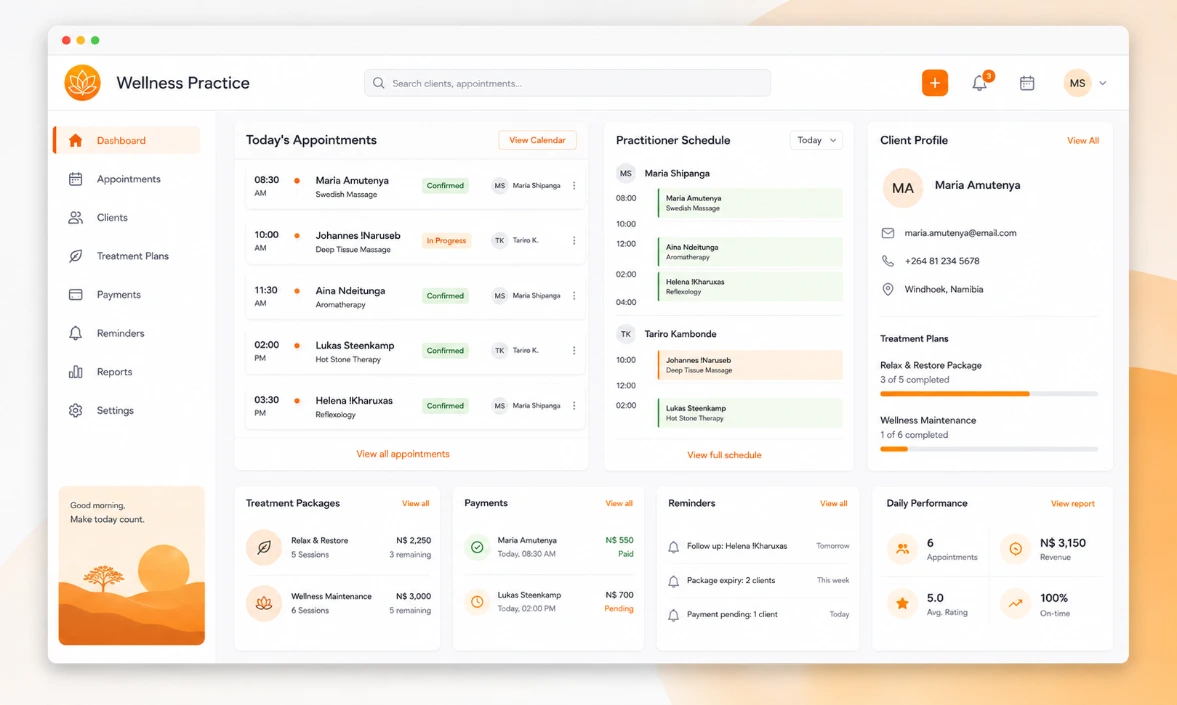
Task: Click View report in Daily Performance
Action: click(x=1073, y=504)
